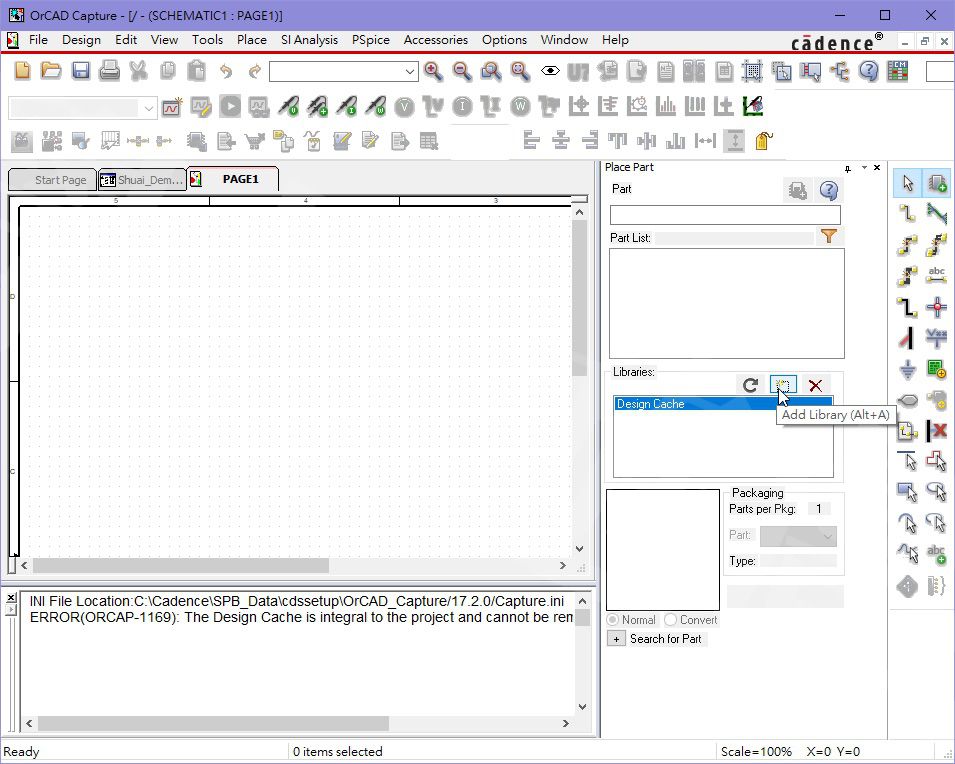Click the INI File Location log line
Screen dimensions: 955x764
coord(297,601)
